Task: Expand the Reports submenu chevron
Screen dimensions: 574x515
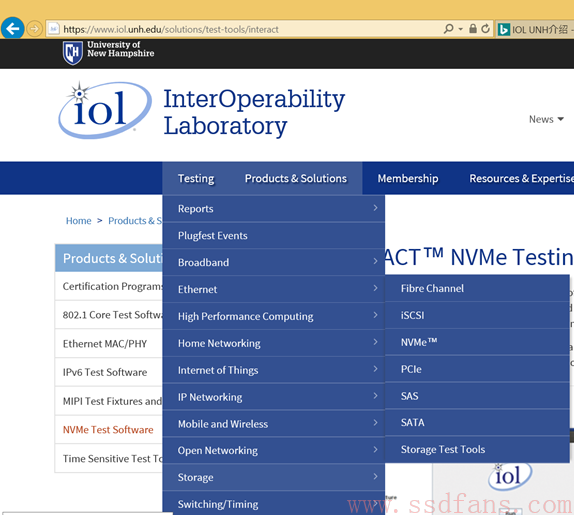Action: [x=375, y=208]
